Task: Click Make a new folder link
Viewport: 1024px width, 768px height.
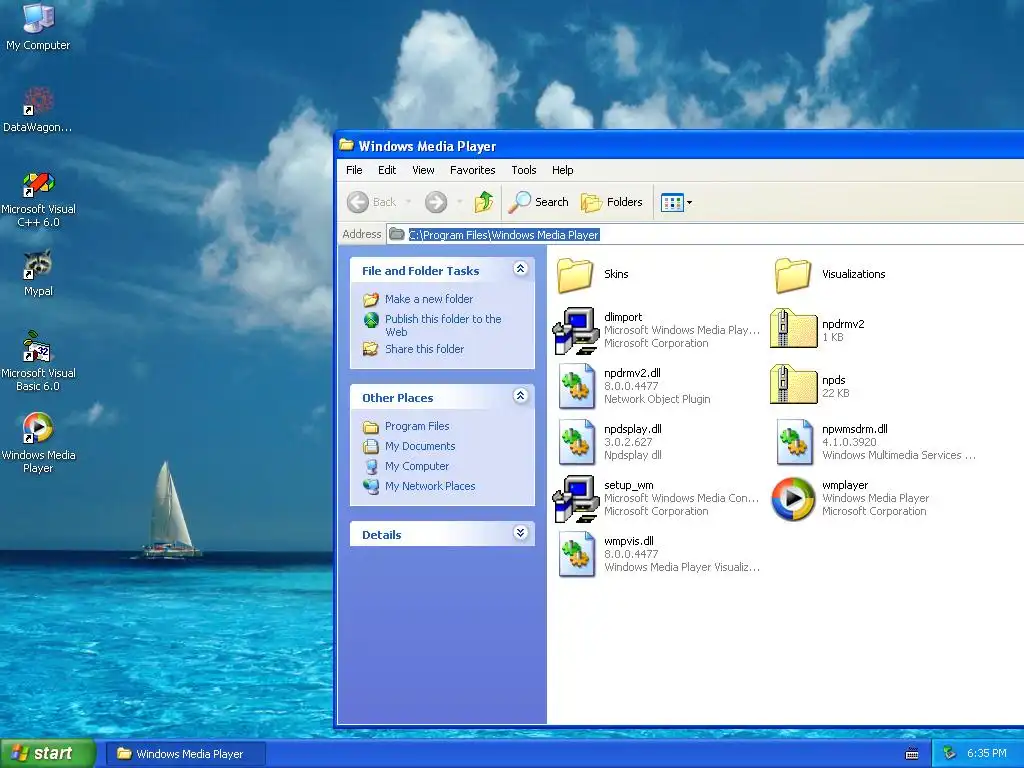Action: click(x=428, y=299)
